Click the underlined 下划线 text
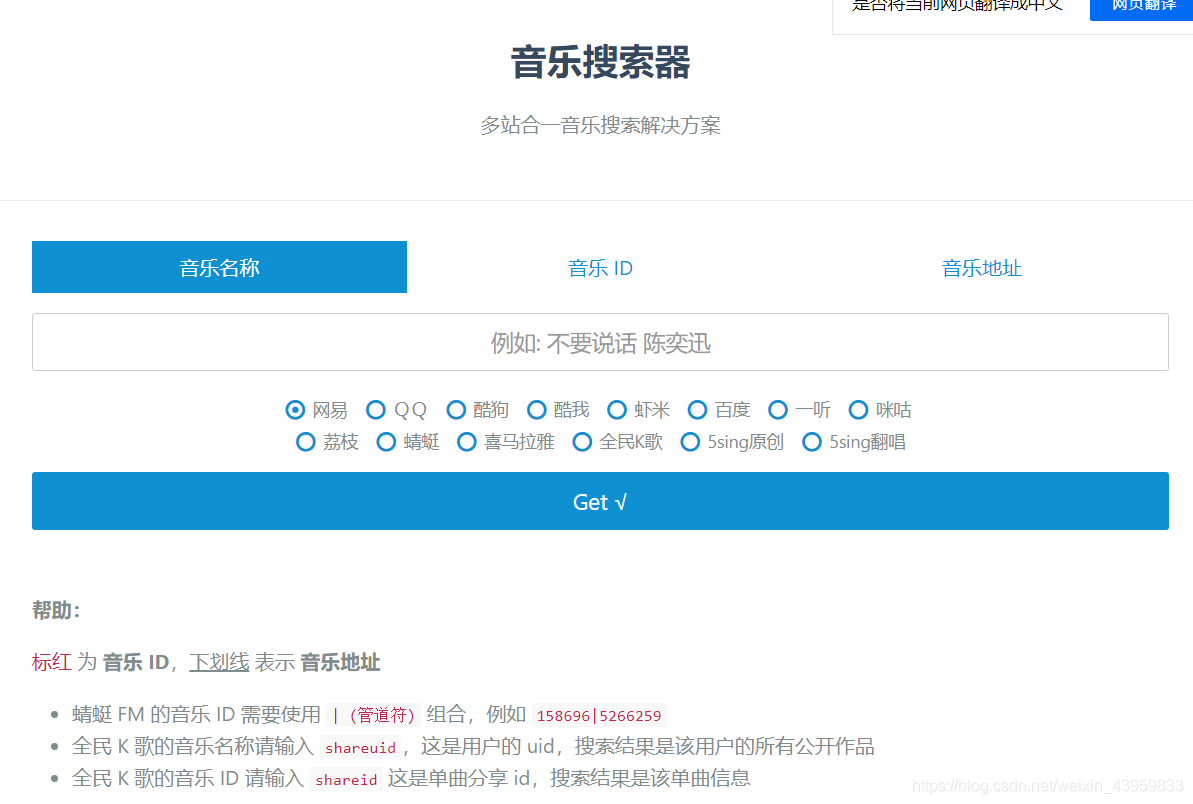Screen dimensions: 1193x804 [x=219, y=662]
